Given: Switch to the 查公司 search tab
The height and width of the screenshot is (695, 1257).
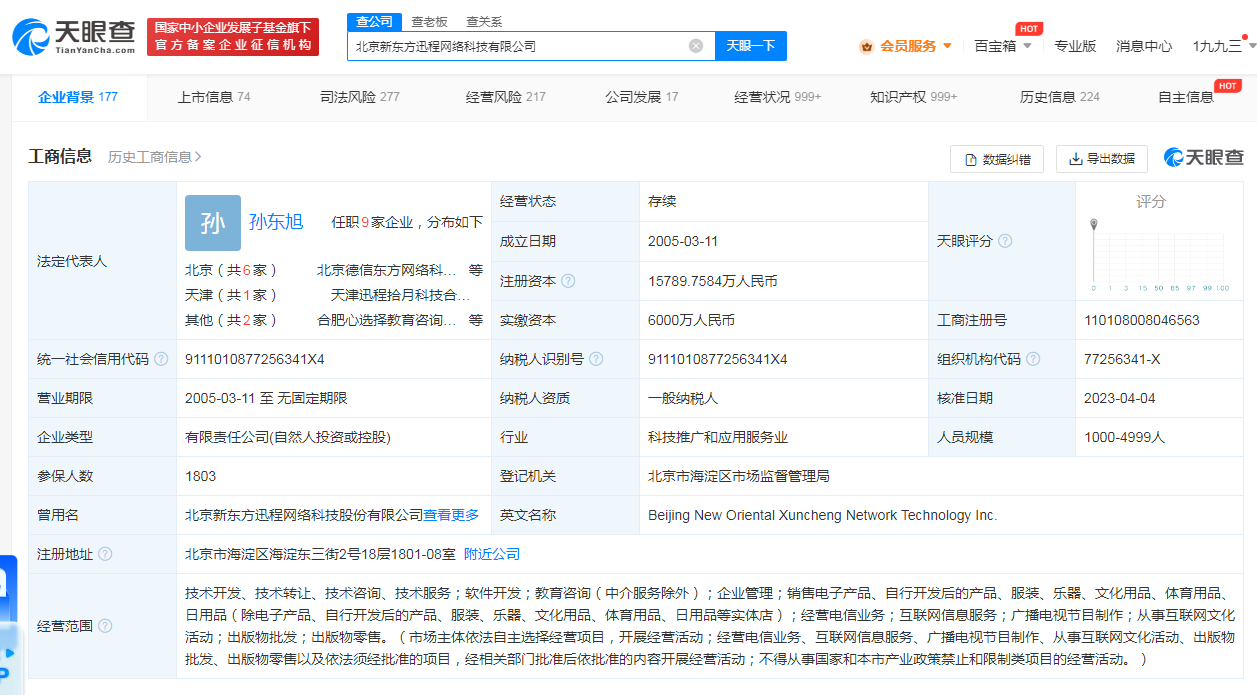Looking at the screenshot, I should [374, 22].
